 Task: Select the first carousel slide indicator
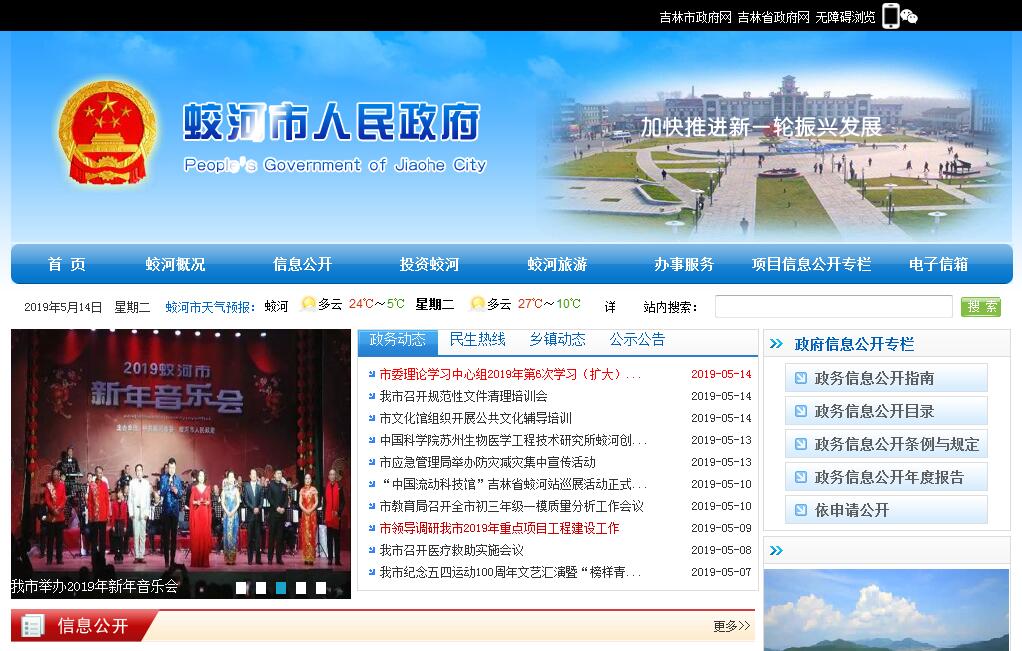point(241,588)
